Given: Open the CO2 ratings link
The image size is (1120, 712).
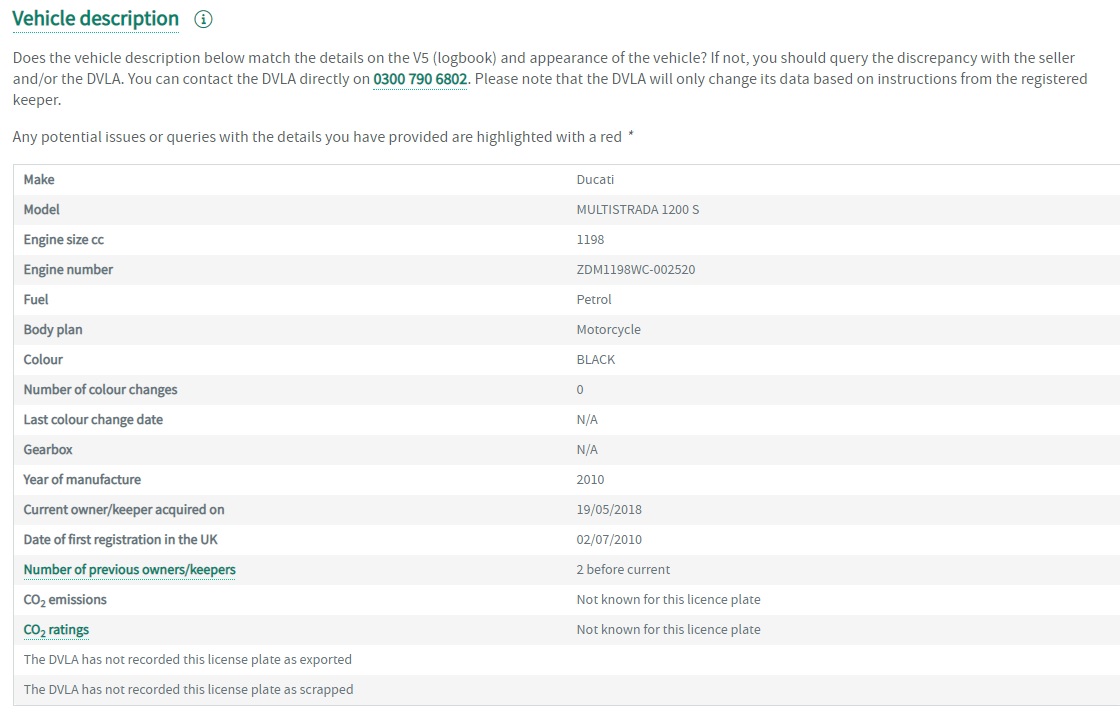Looking at the screenshot, I should 56,630.
